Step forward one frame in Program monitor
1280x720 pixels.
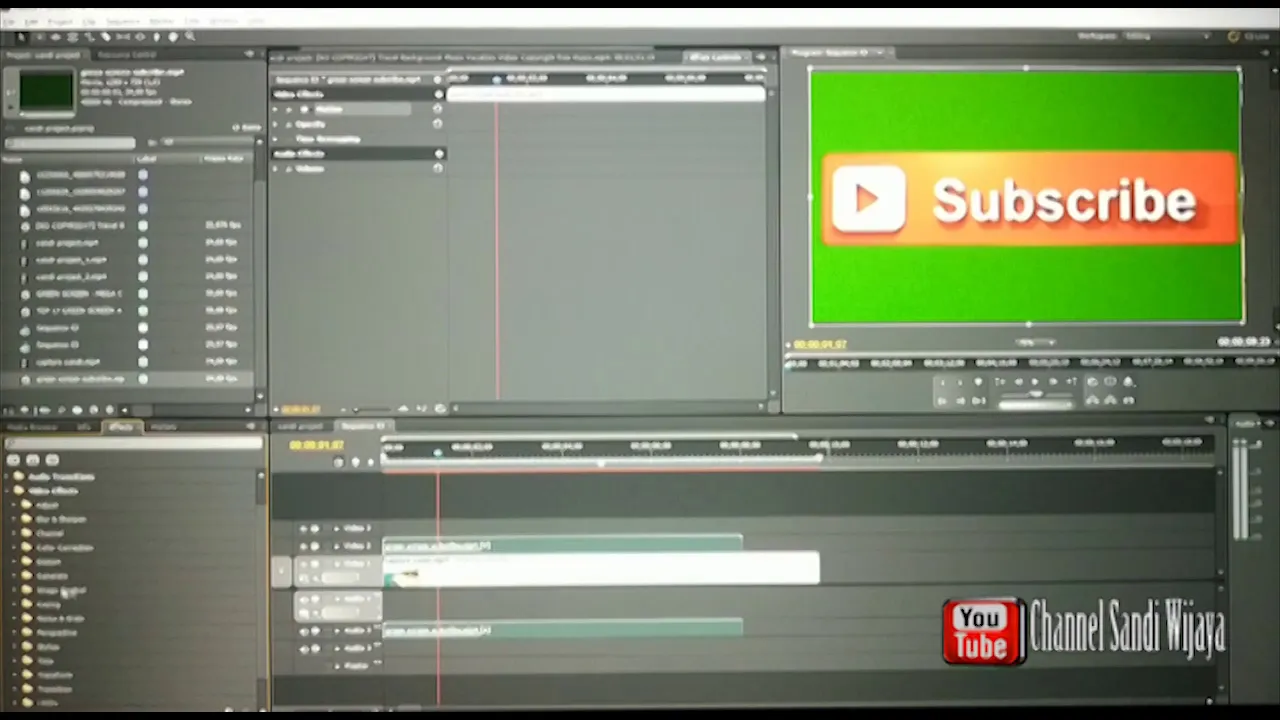(x=1054, y=382)
